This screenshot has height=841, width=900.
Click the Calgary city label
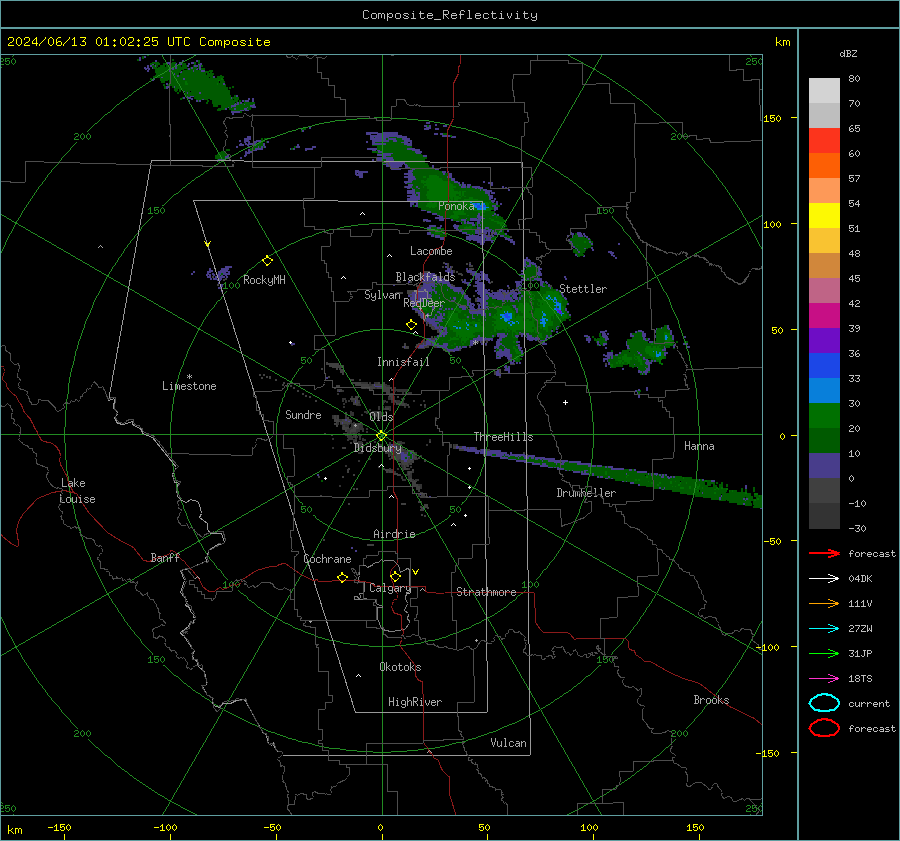390,588
